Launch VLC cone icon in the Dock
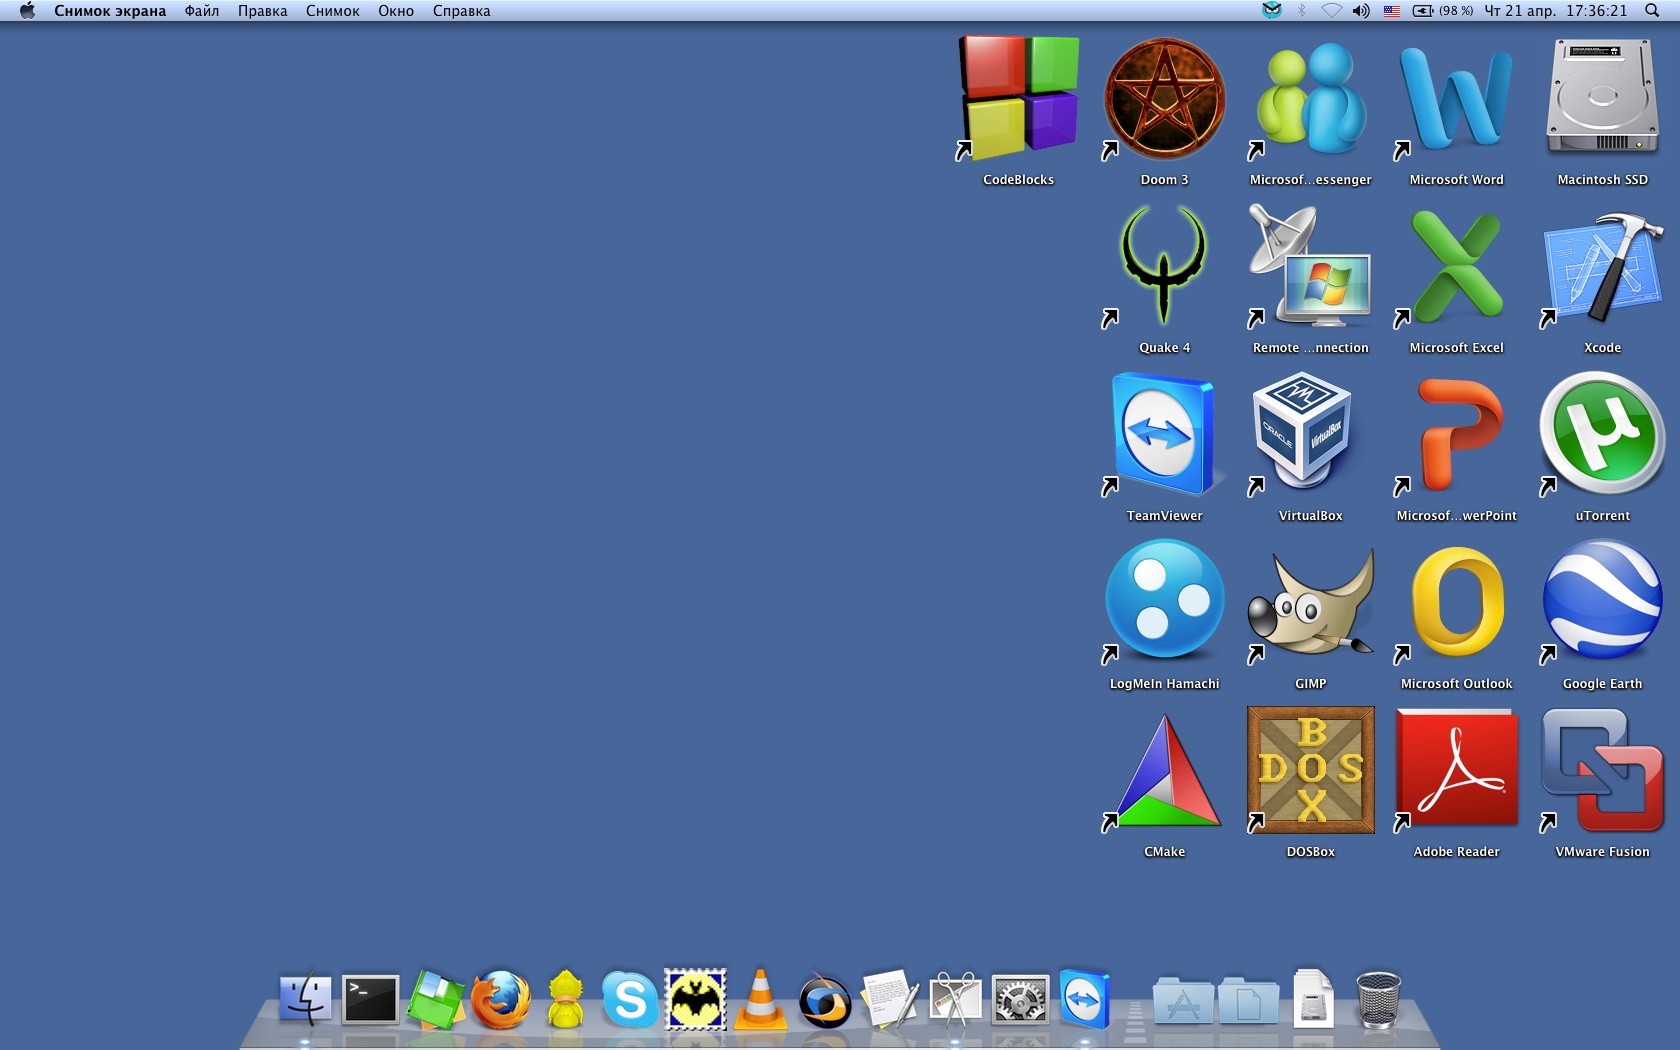 tap(760, 1000)
